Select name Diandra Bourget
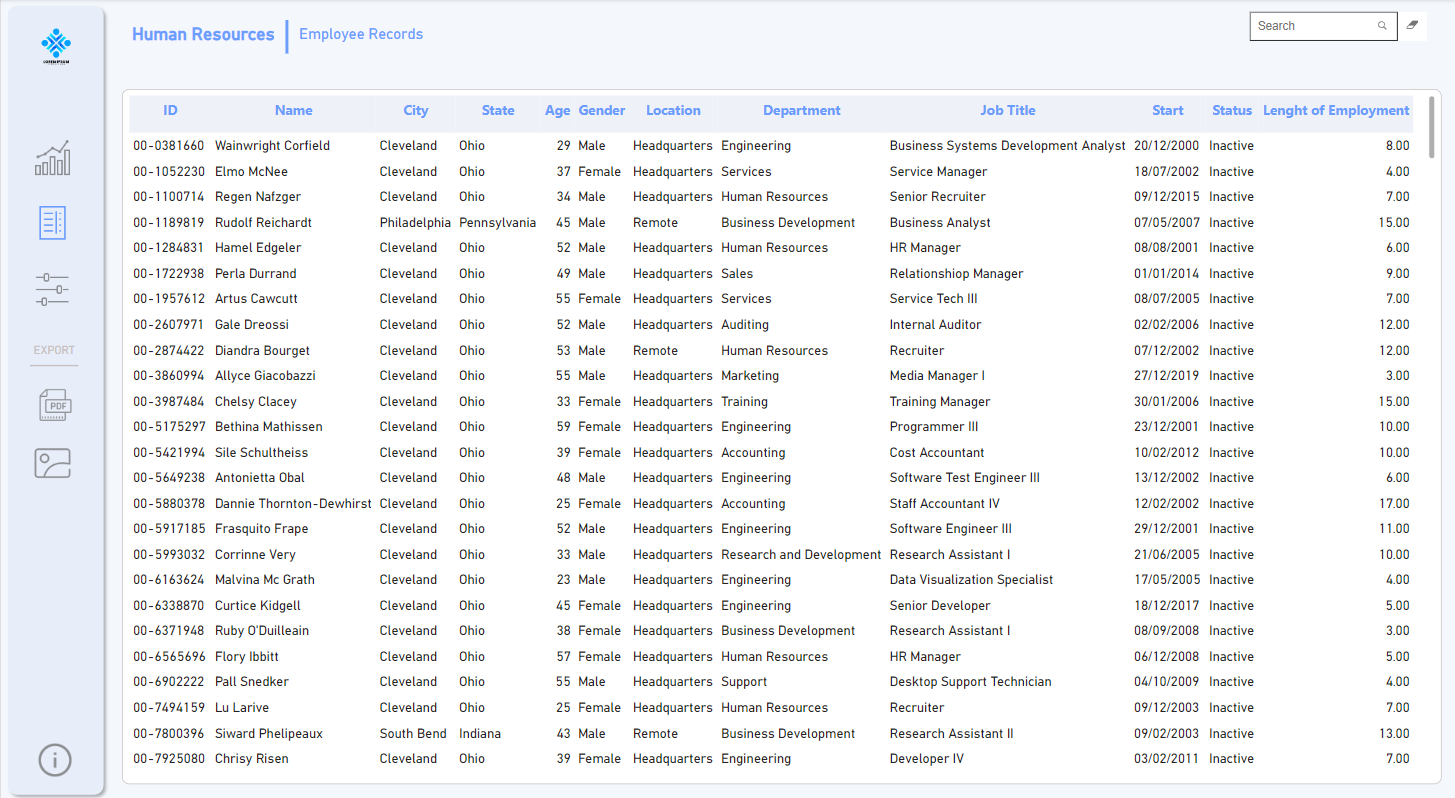The width and height of the screenshot is (1455, 798). 262,351
